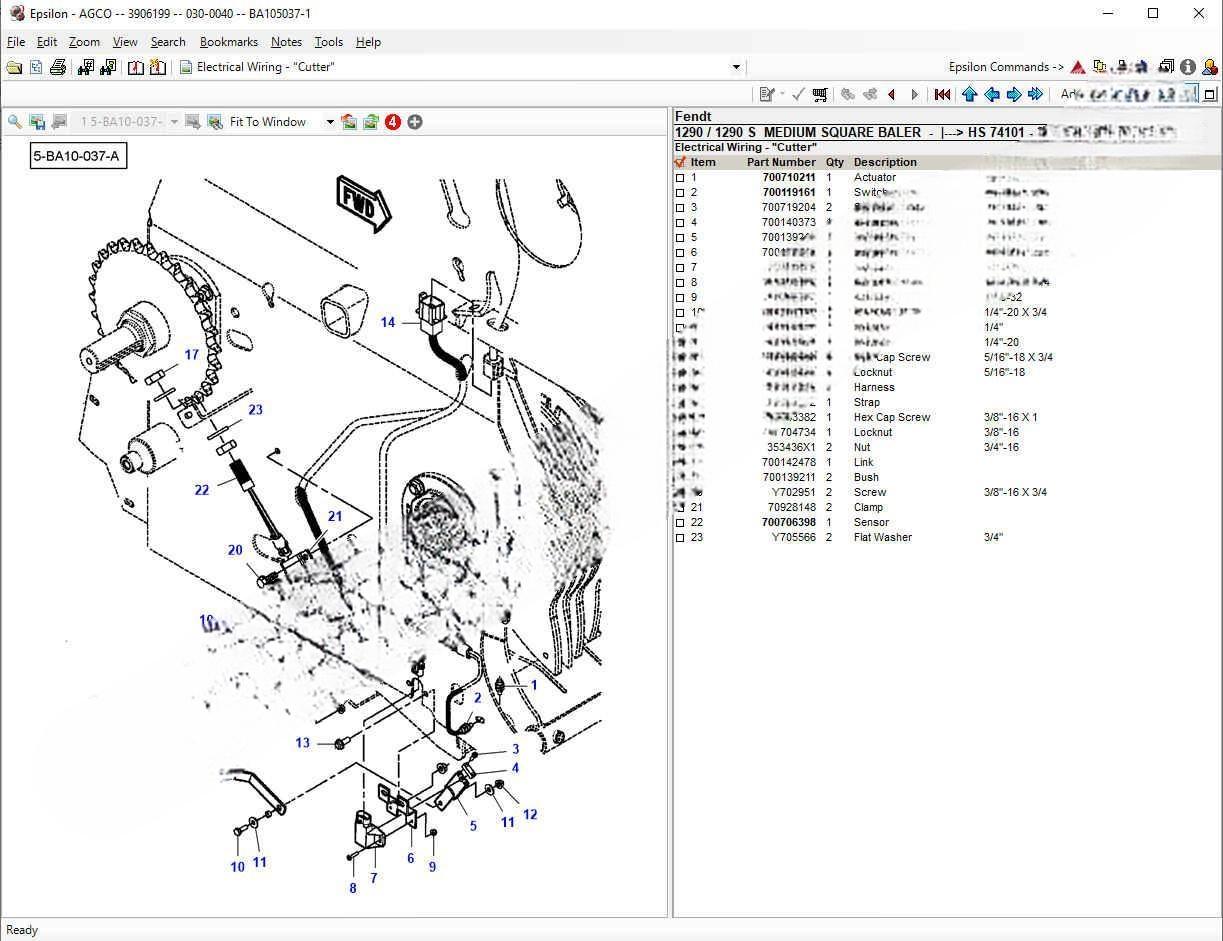
Task: Click the blue up arrow icon
Action: pyautogui.click(x=969, y=94)
